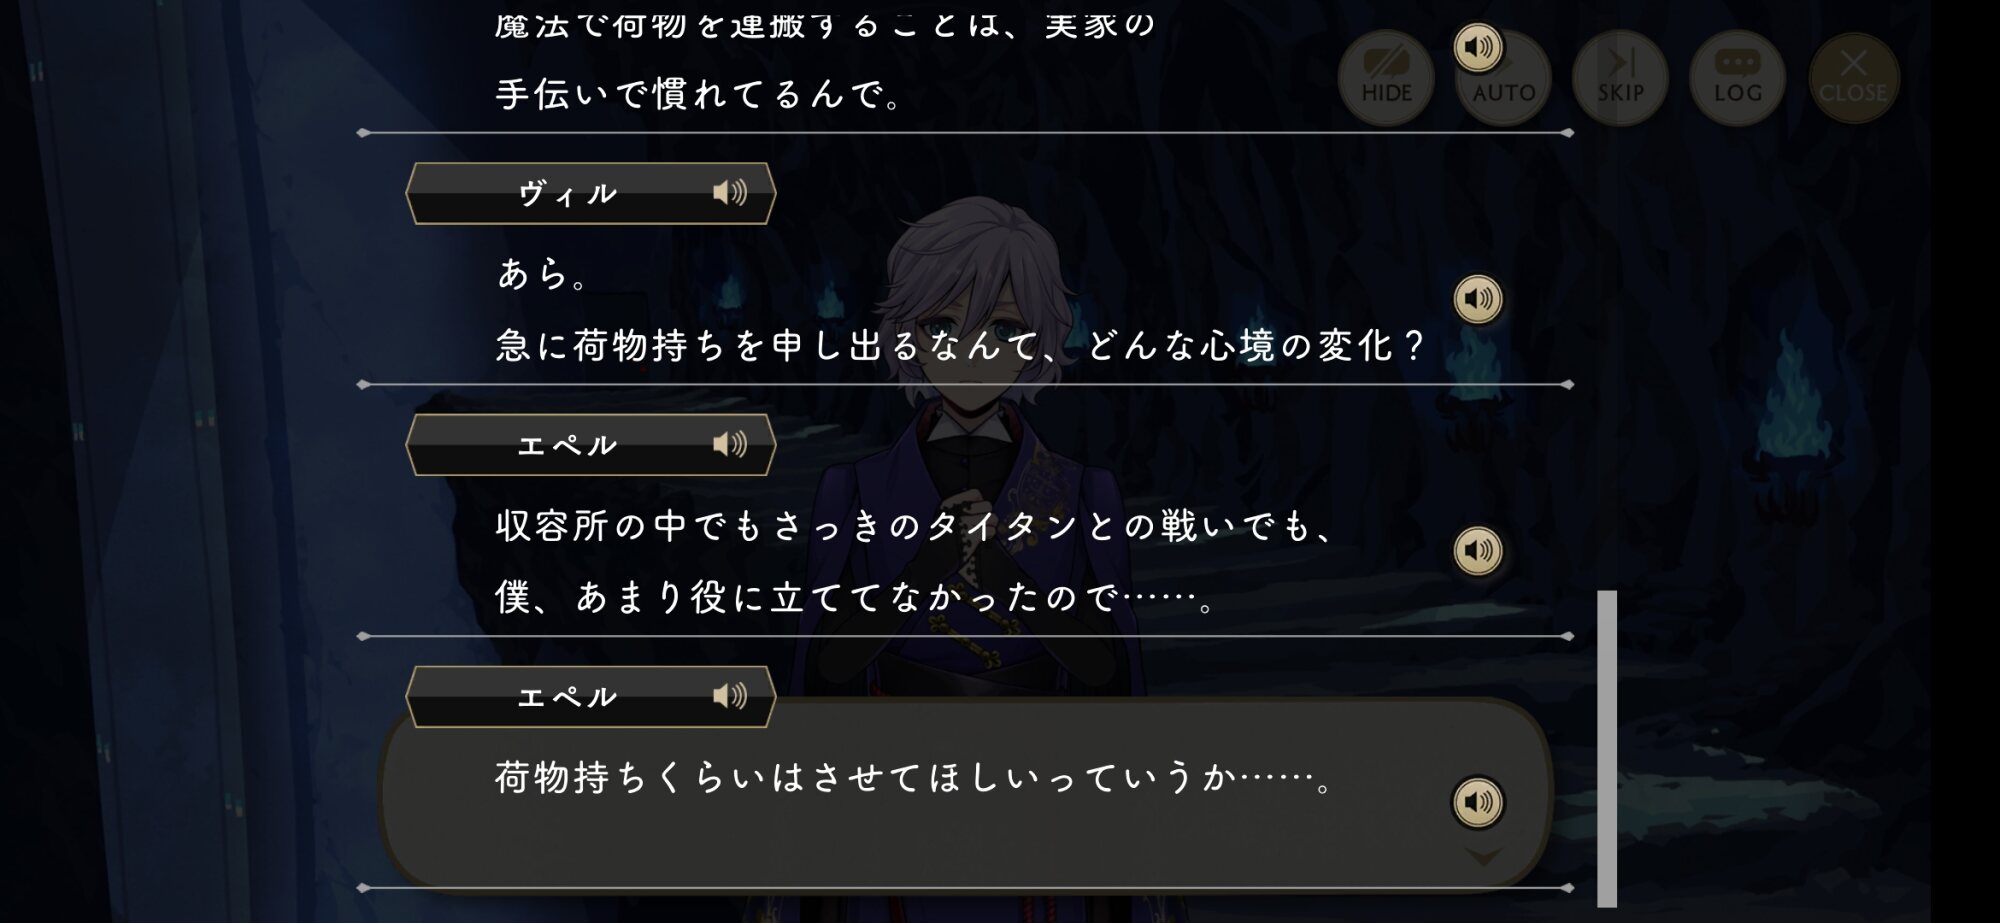Play voice on second エペル name tag
2000x923 pixels.
[730, 696]
